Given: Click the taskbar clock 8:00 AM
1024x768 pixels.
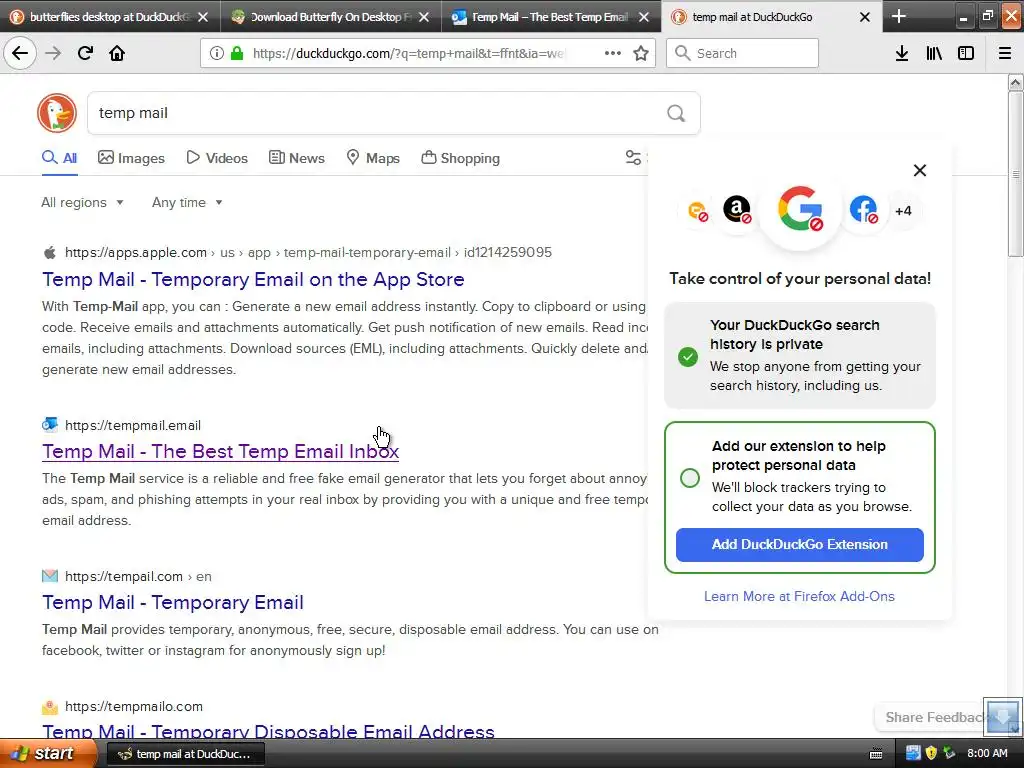Looking at the screenshot, I should click(987, 753).
